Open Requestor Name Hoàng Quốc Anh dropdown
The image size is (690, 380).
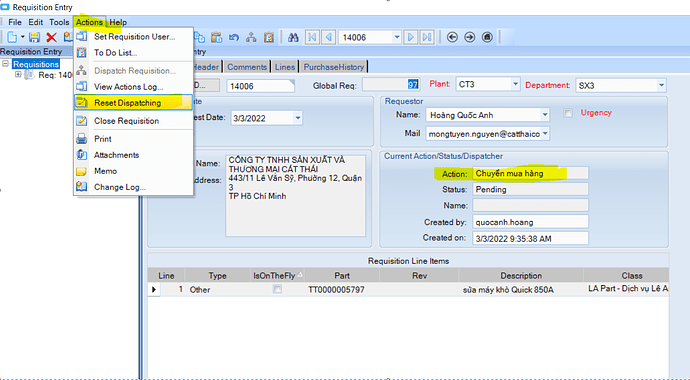pyautogui.click(x=545, y=115)
